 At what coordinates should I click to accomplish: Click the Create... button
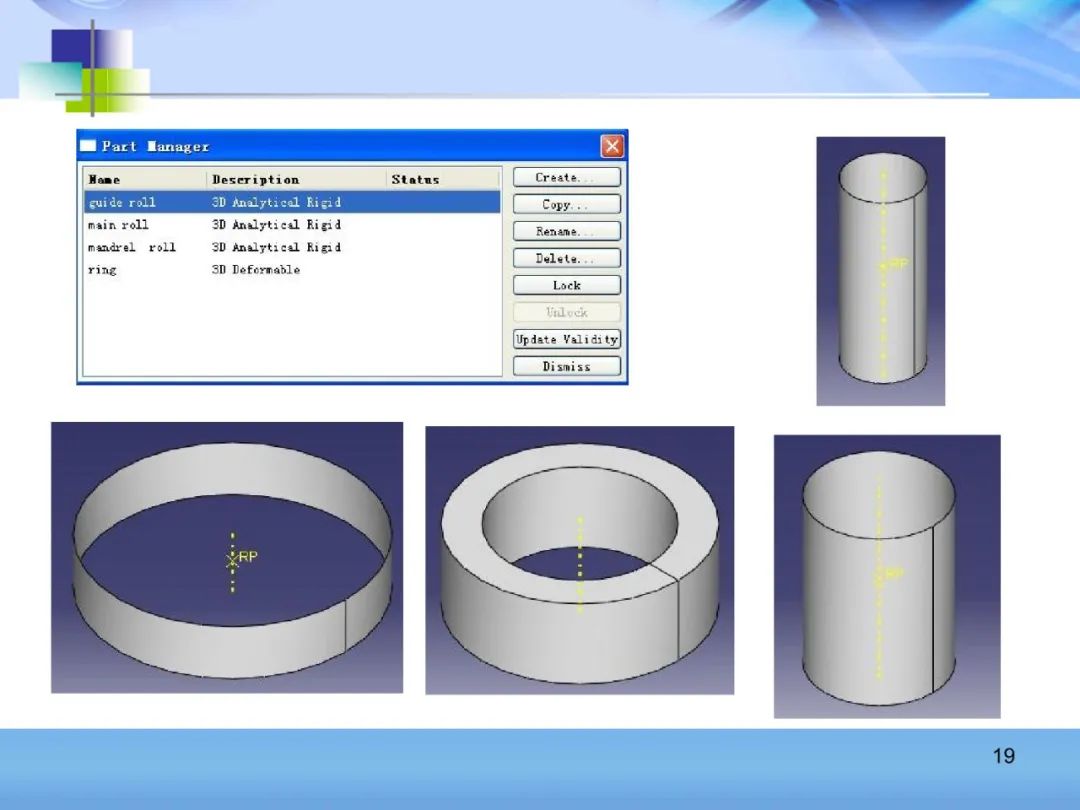click(x=566, y=178)
